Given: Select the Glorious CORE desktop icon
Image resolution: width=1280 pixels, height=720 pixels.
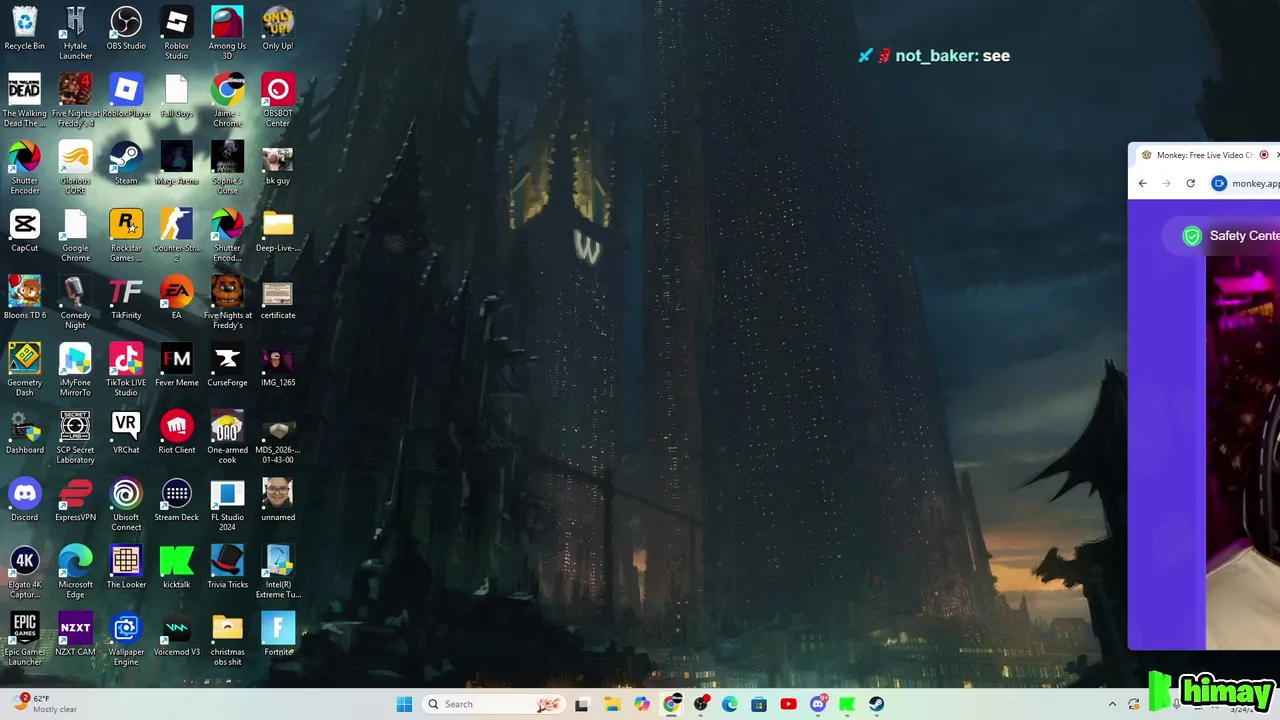Looking at the screenshot, I should [x=75, y=167].
